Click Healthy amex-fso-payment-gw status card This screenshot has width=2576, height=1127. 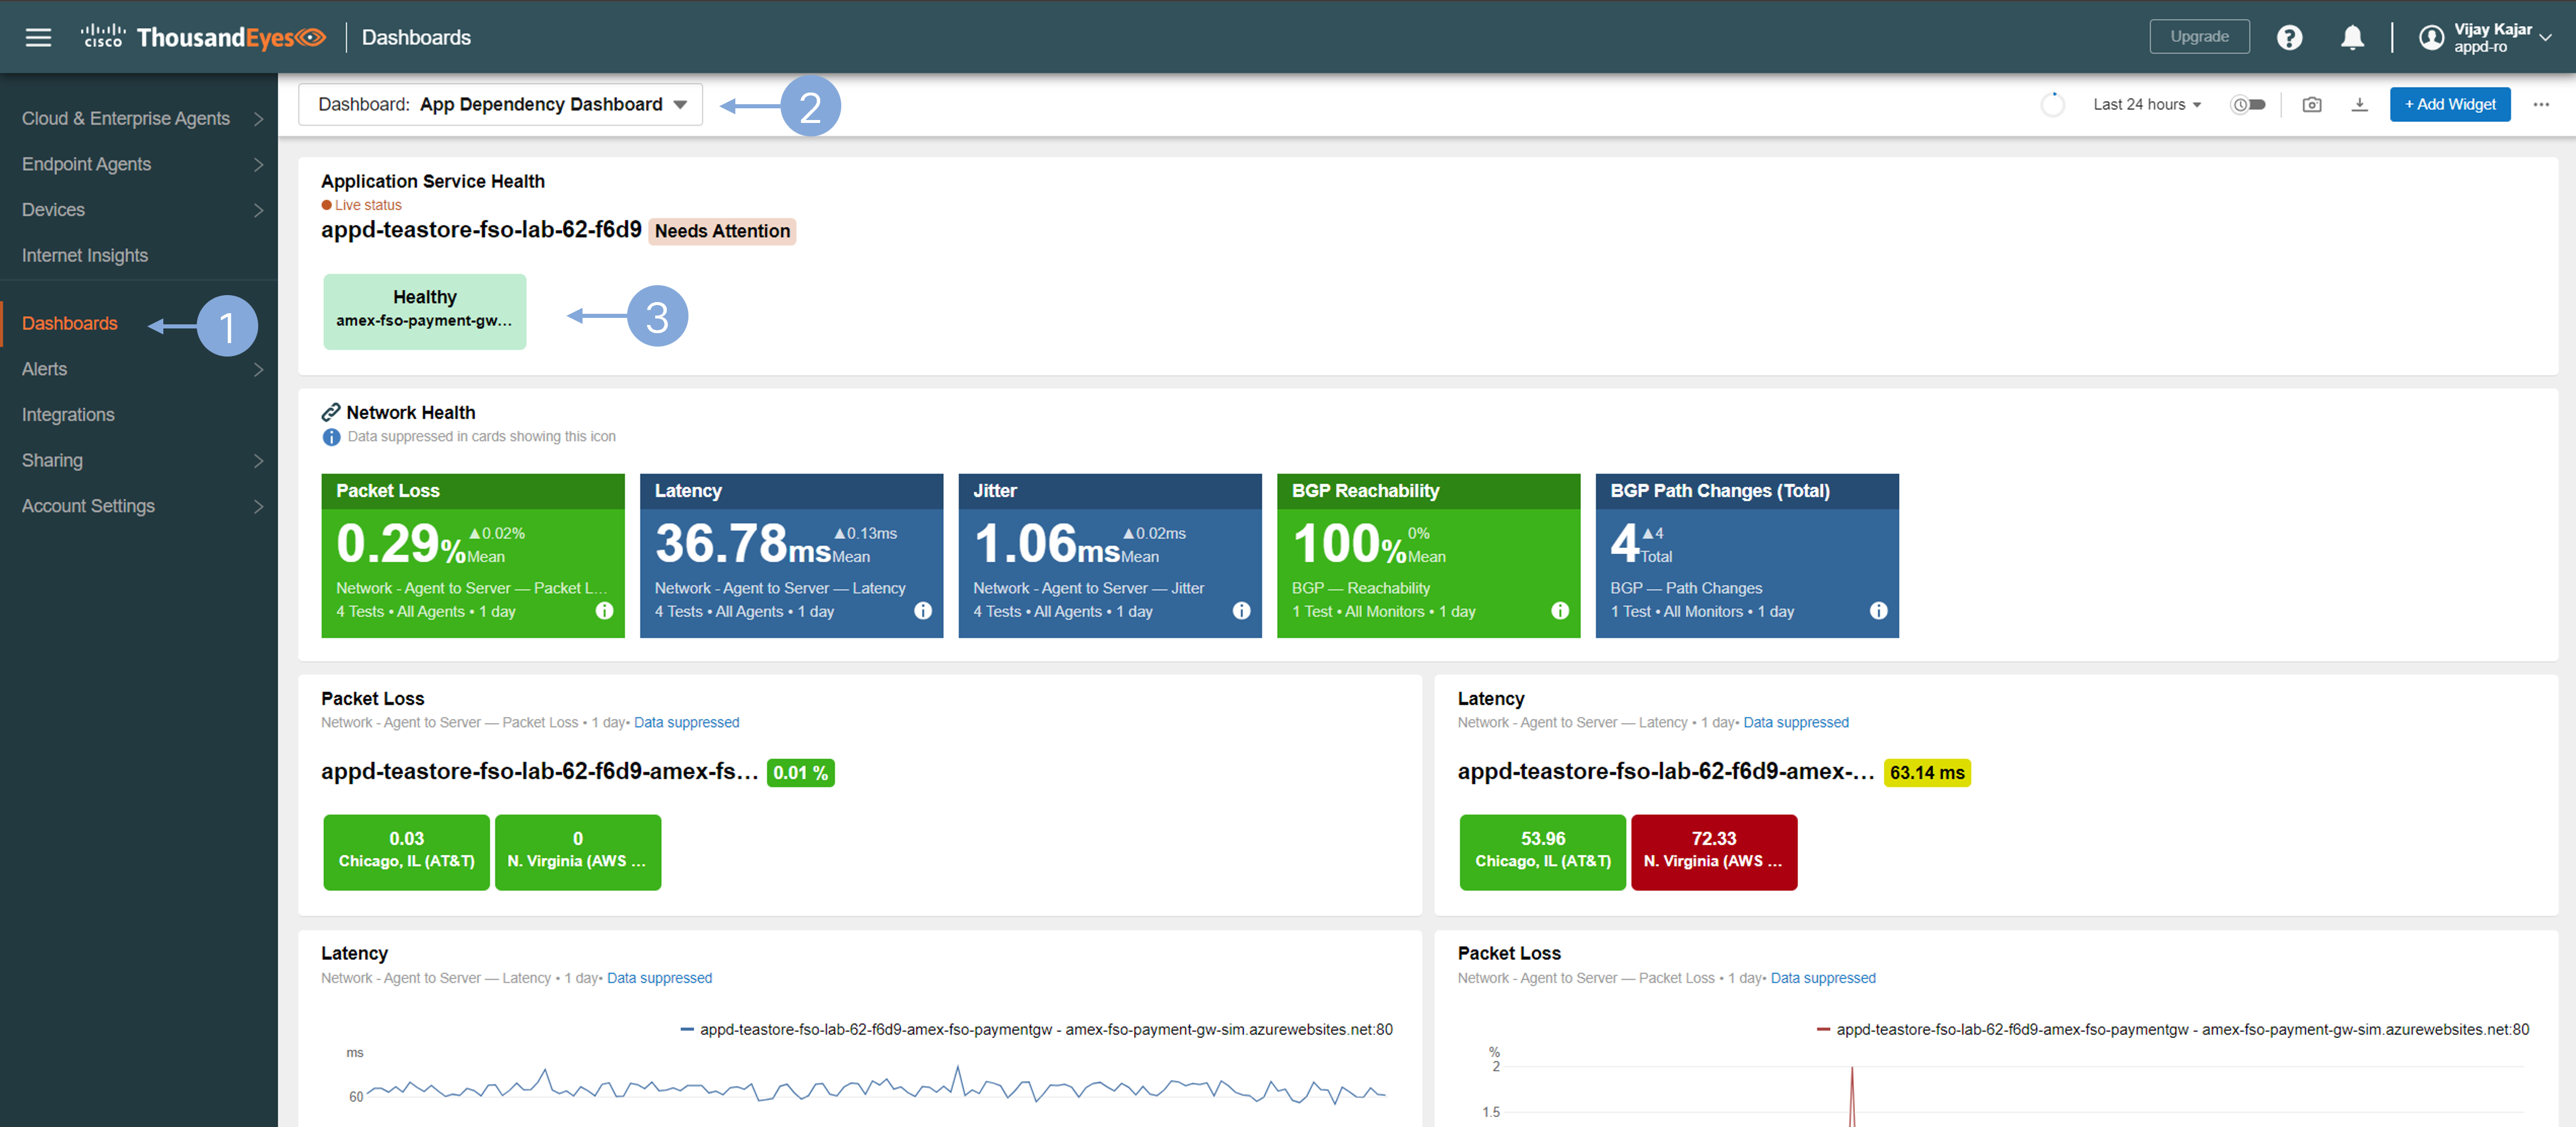(x=424, y=311)
